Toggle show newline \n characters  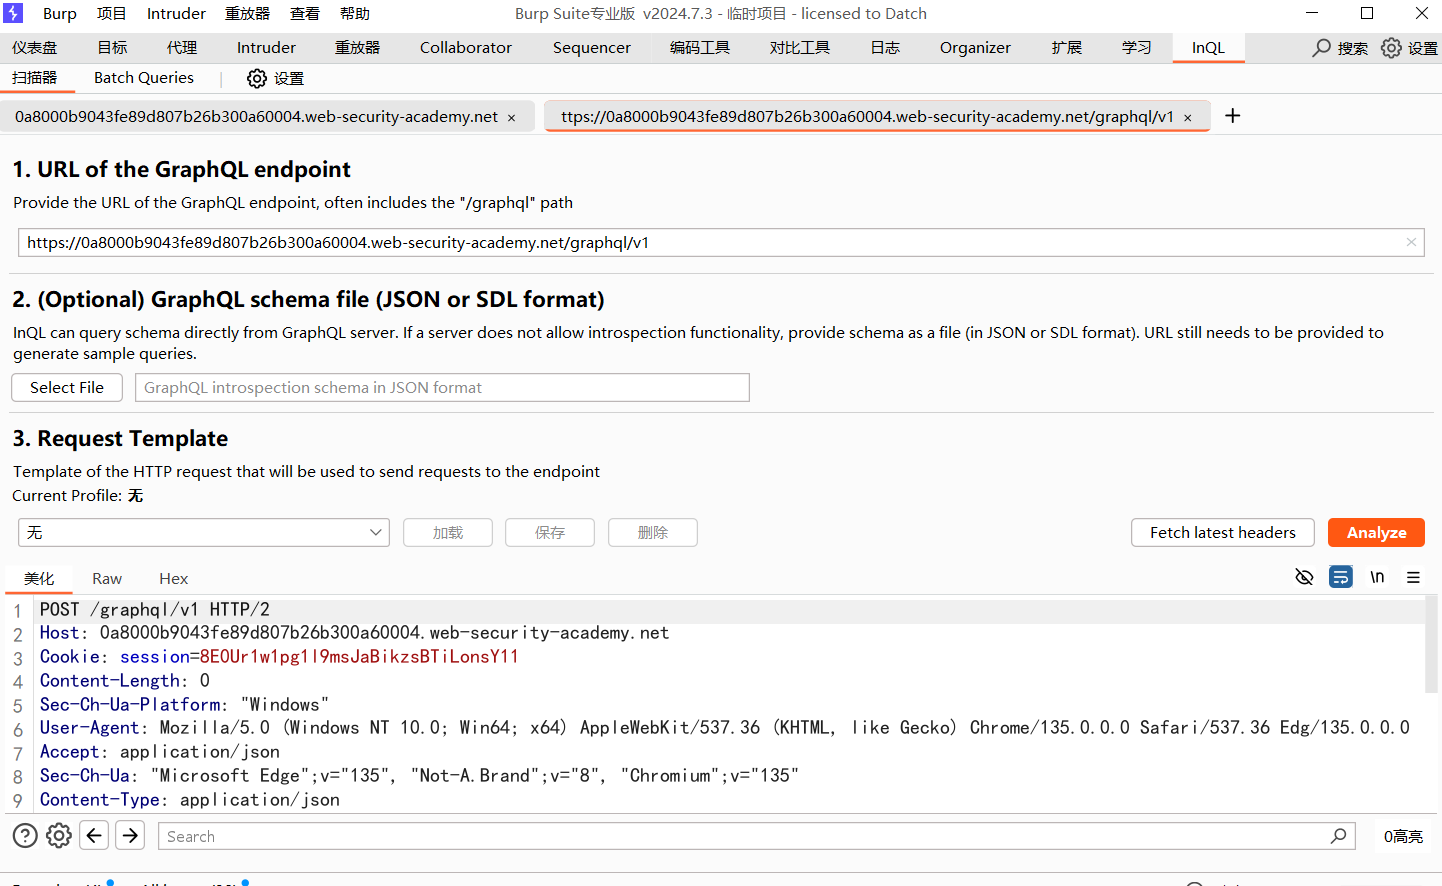point(1377,577)
